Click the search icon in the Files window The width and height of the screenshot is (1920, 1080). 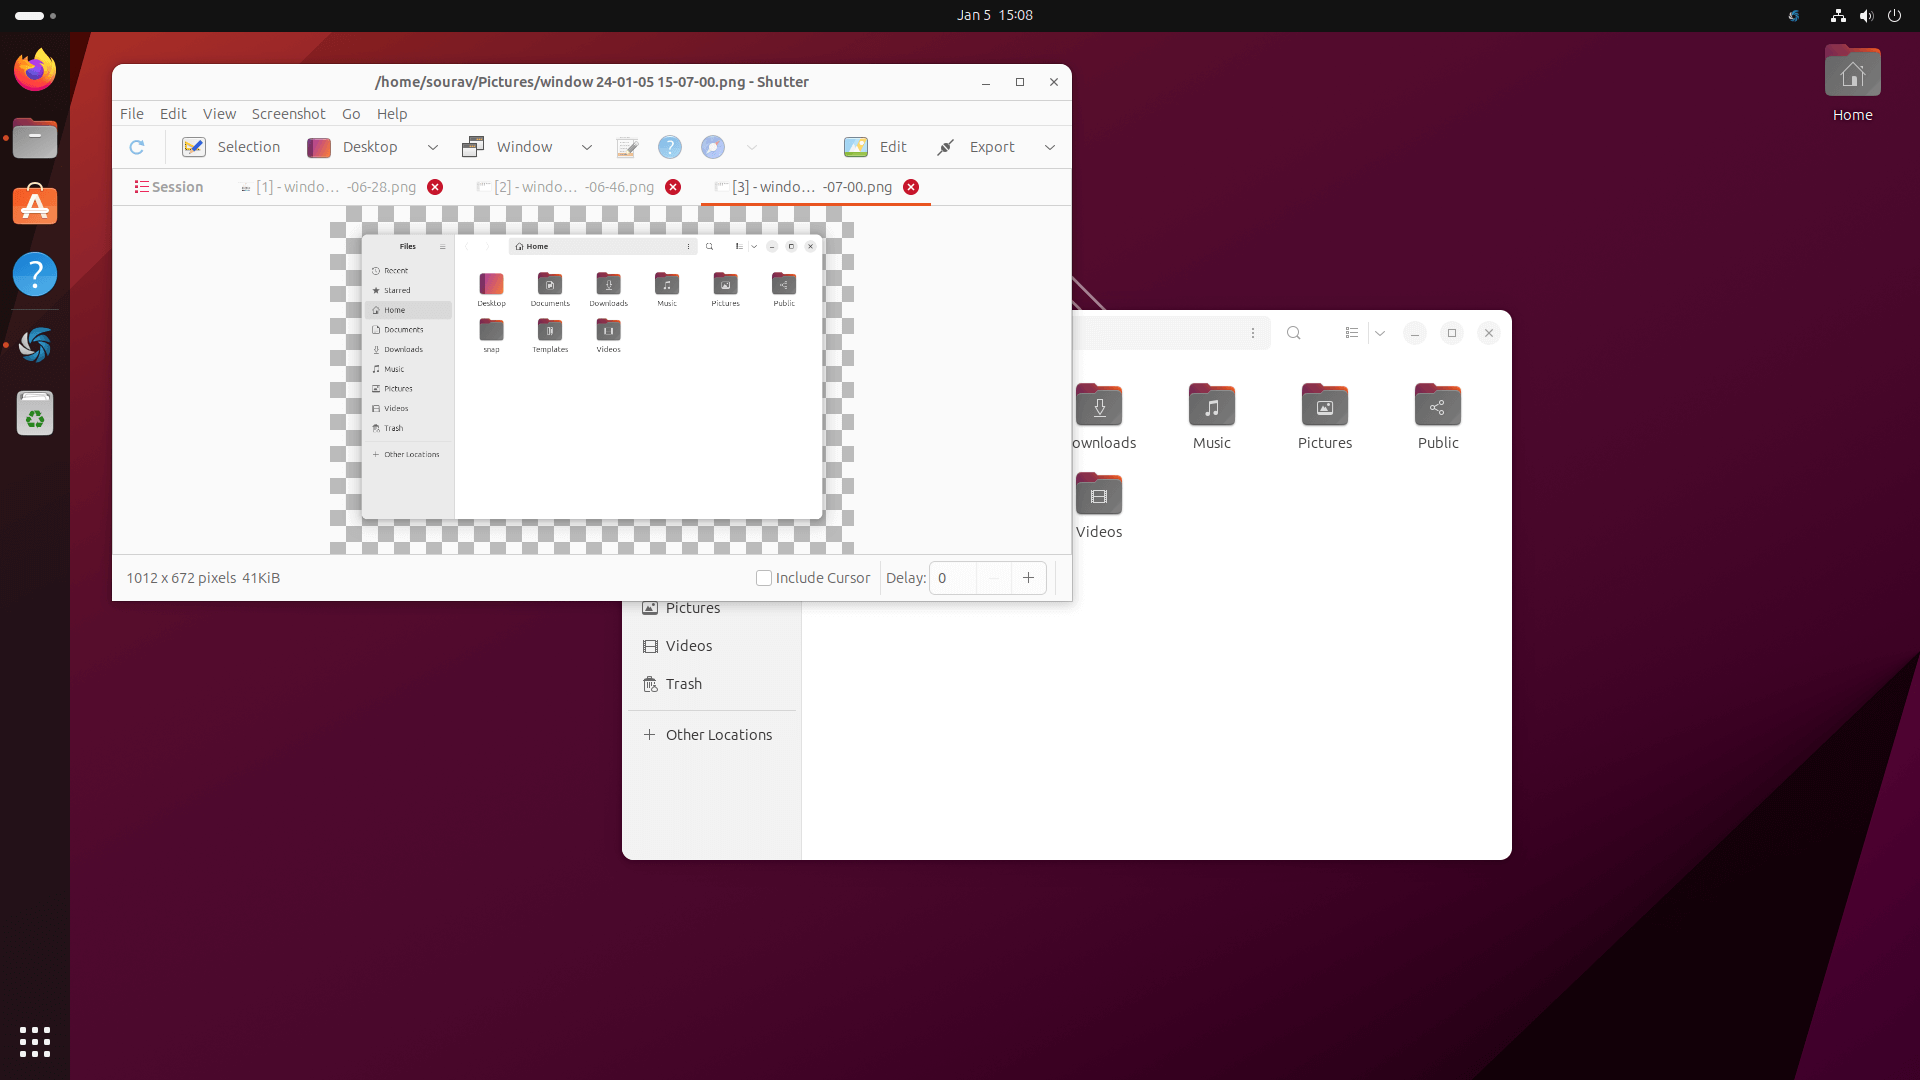point(1294,333)
